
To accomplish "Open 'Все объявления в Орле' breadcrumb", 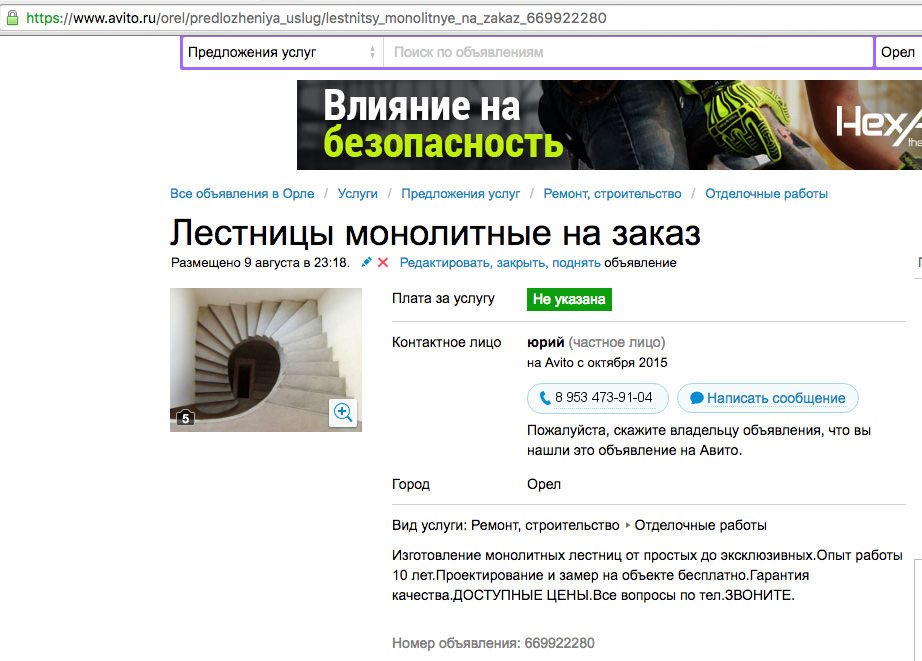I will (x=242, y=193).
